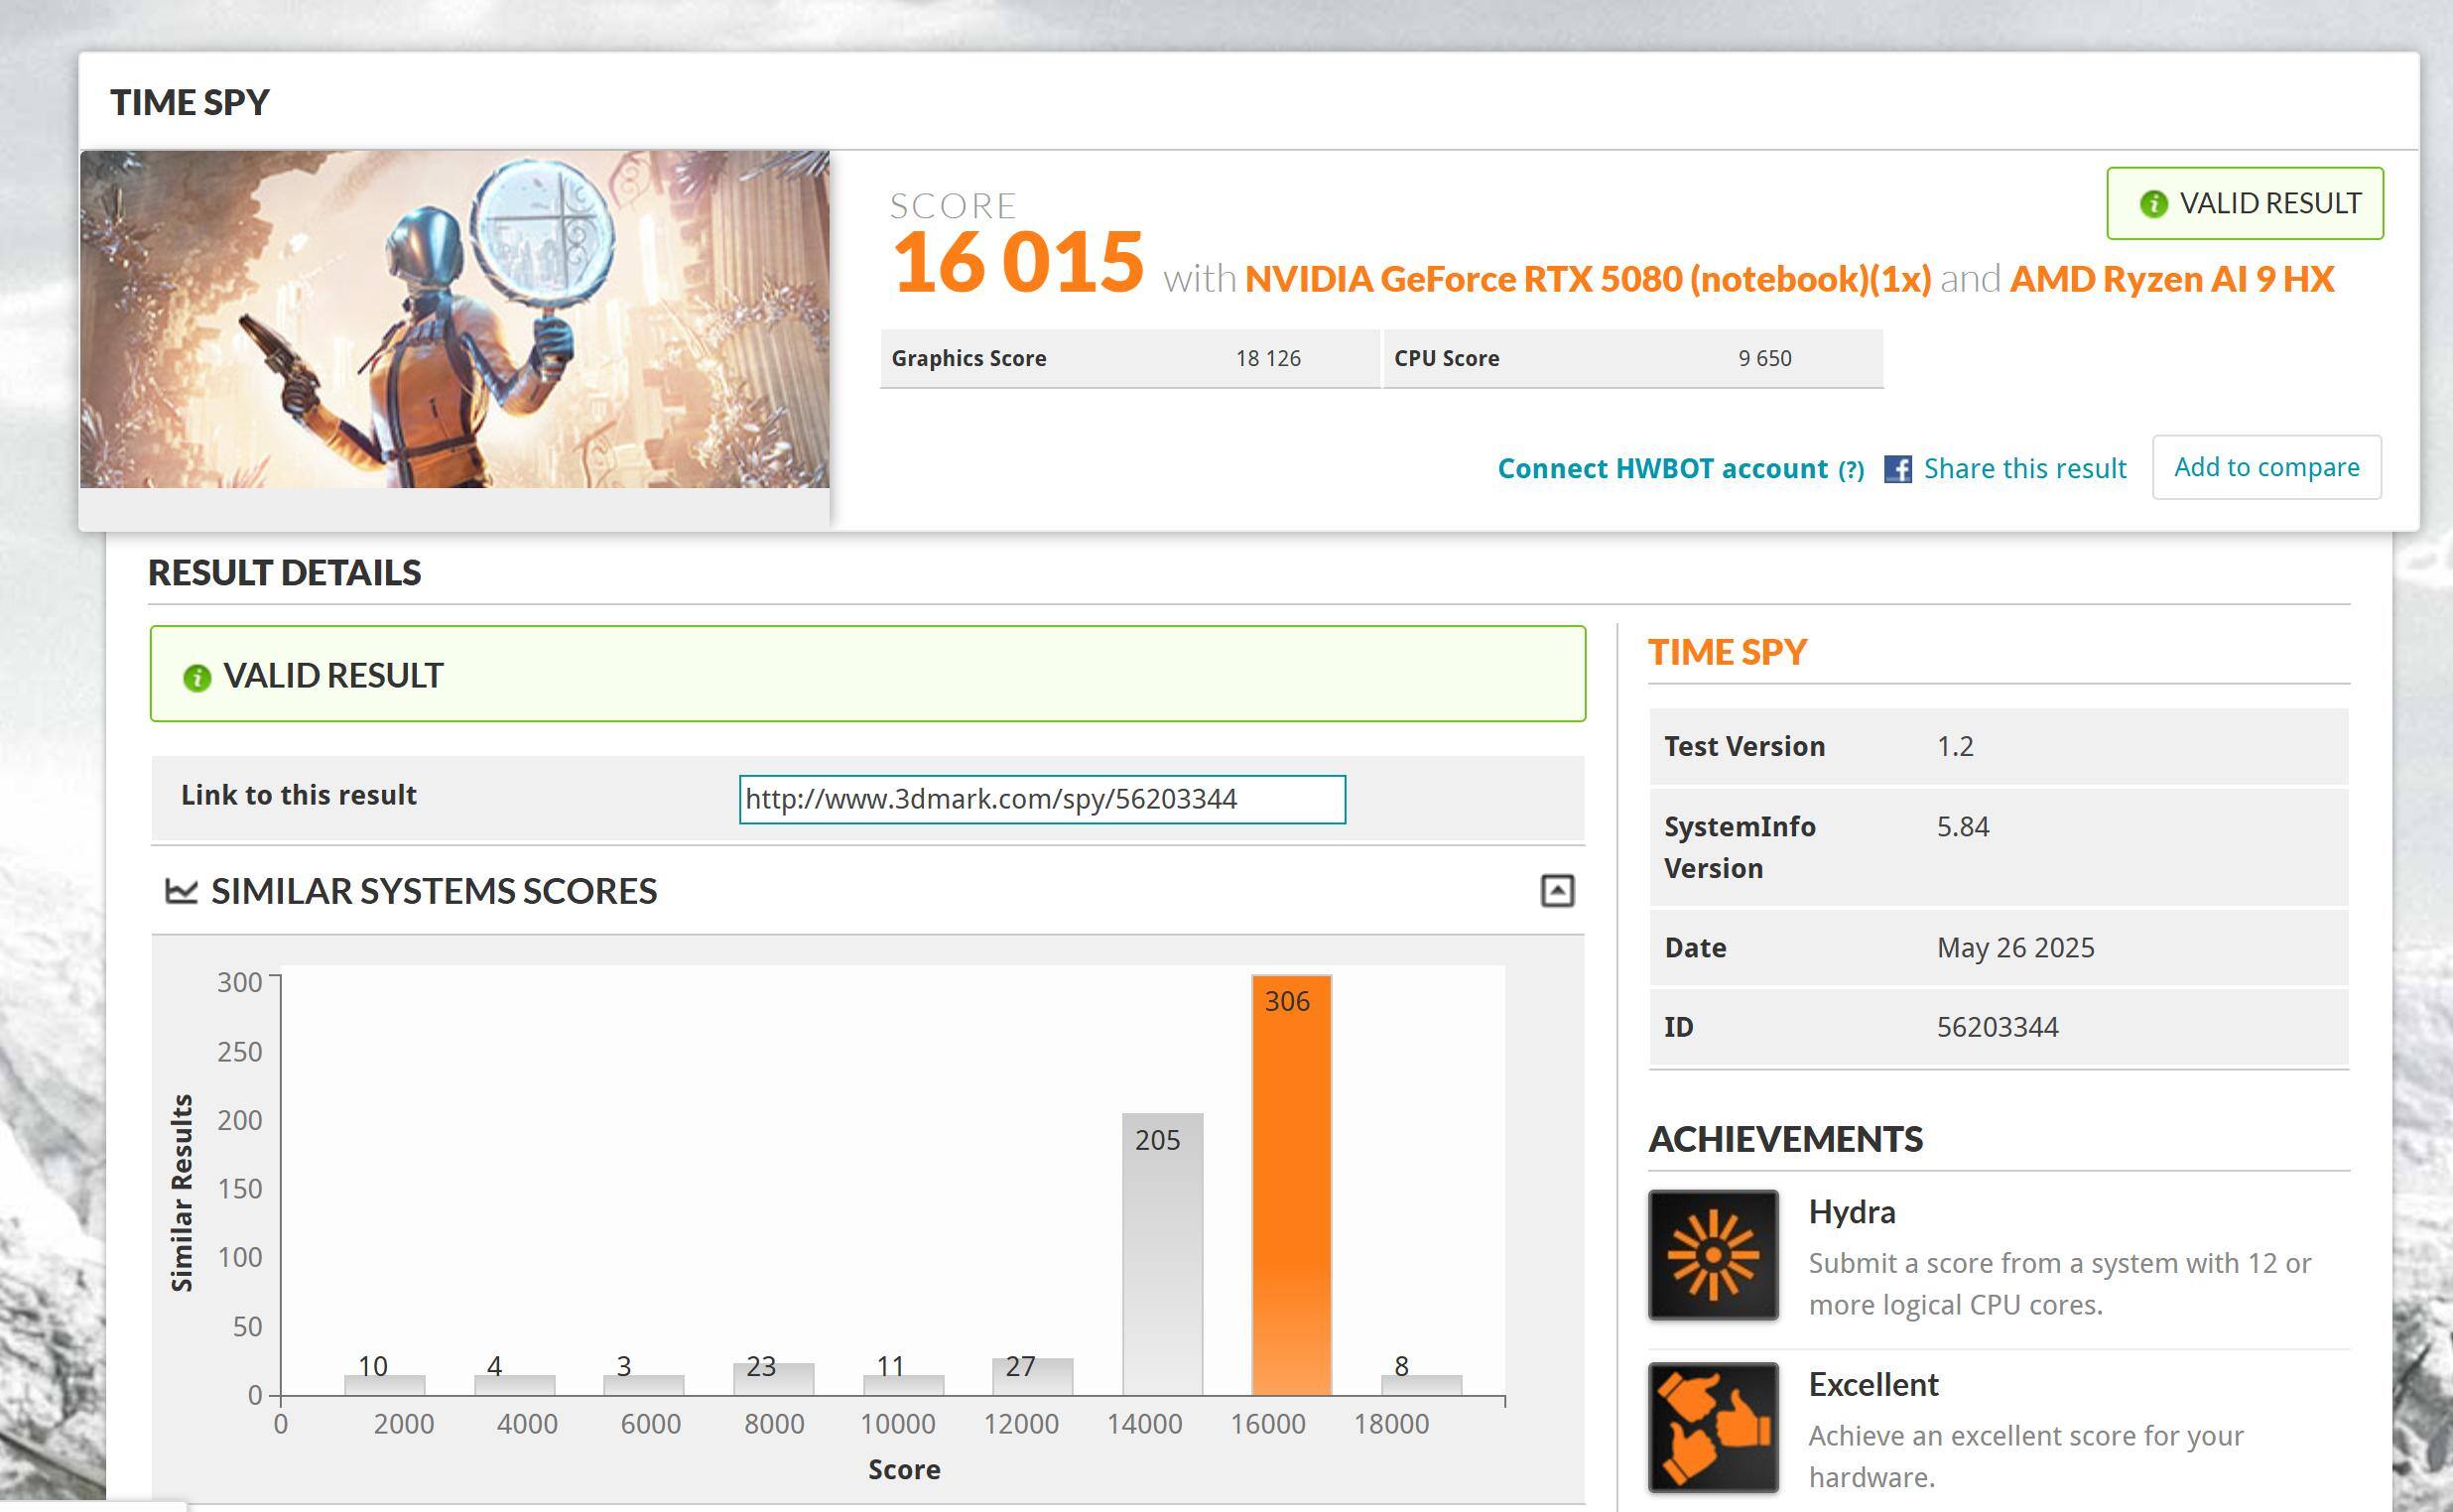Click the Facebook share icon
This screenshot has width=2453, height=1512.
1897,469
